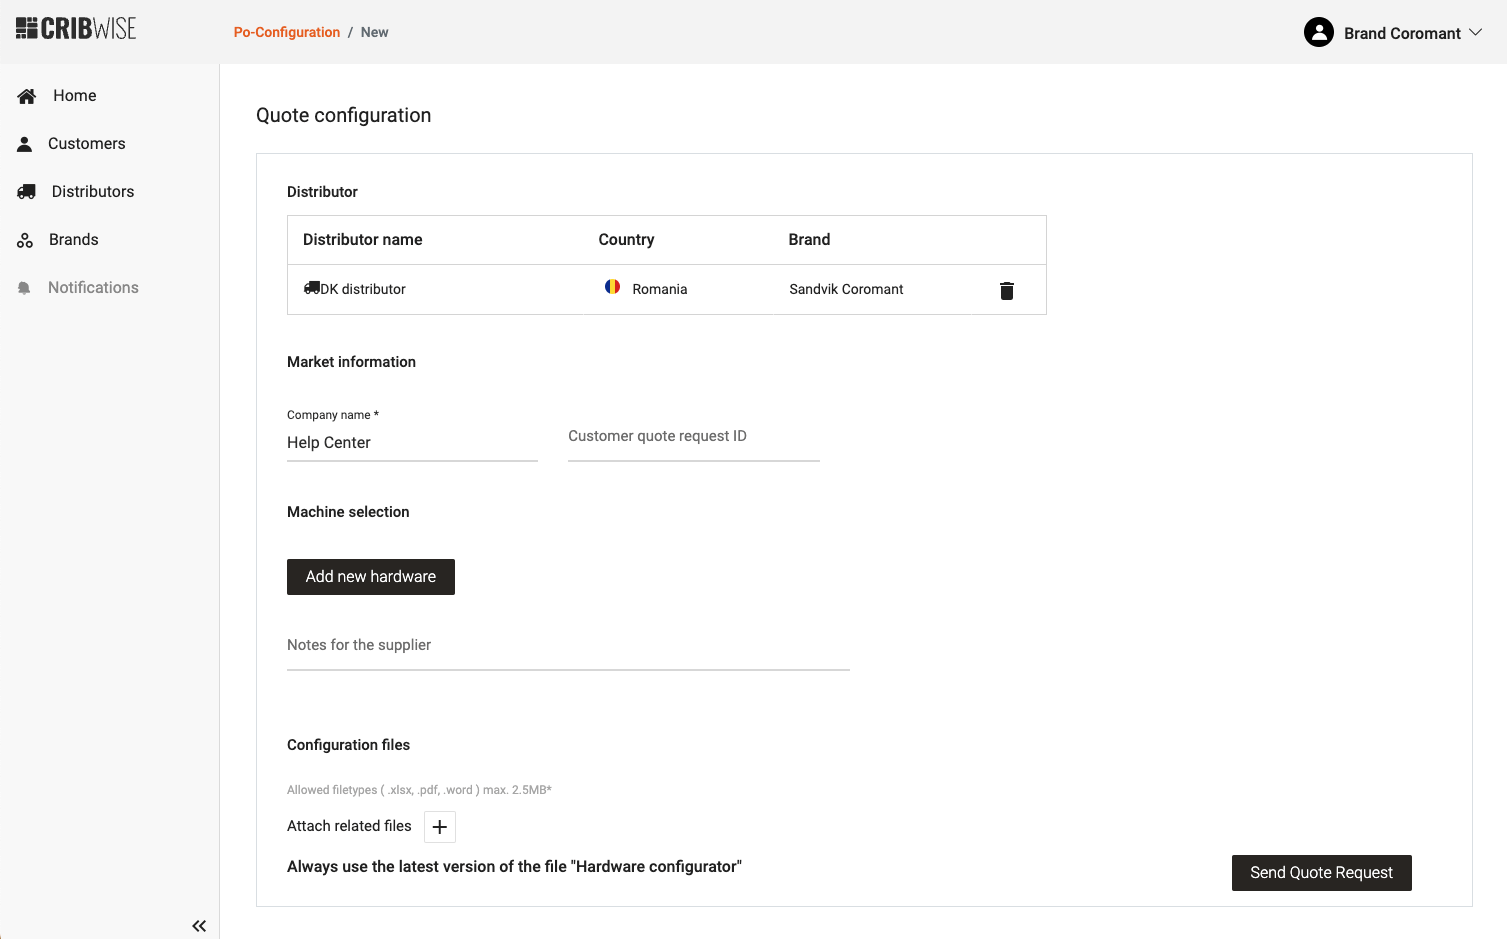
Task: Navigate to Po-Configuration breadcrumb link
Action: tap(287, 32)
